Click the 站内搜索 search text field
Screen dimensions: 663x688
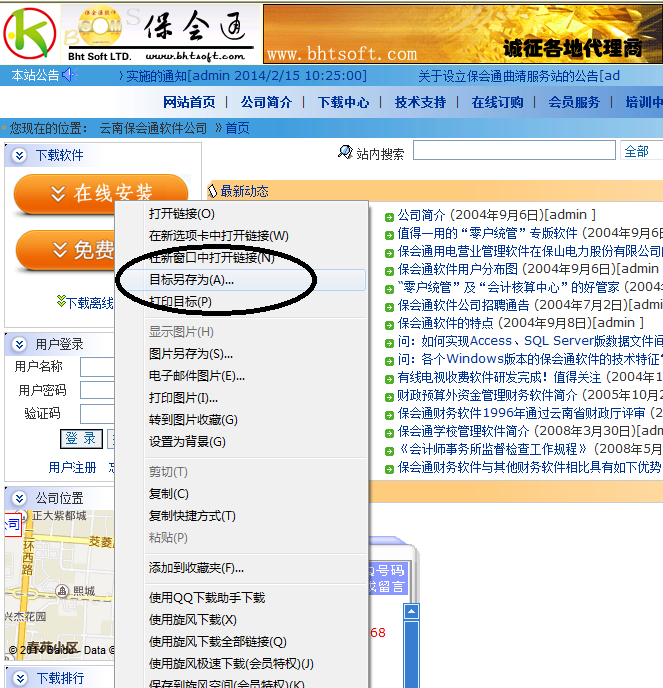pyautogui.click(x=514, y=151)
